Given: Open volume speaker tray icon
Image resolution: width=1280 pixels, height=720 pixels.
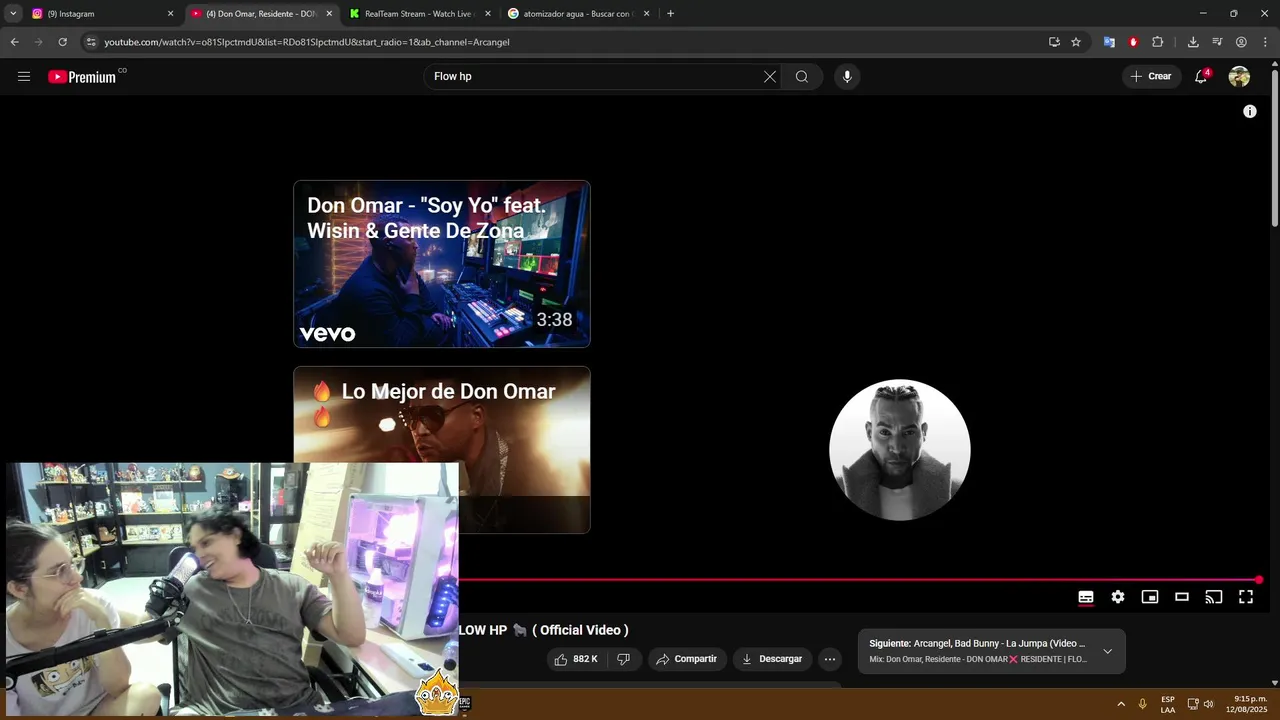Looking at the screenshot, I should point(1208,704).
